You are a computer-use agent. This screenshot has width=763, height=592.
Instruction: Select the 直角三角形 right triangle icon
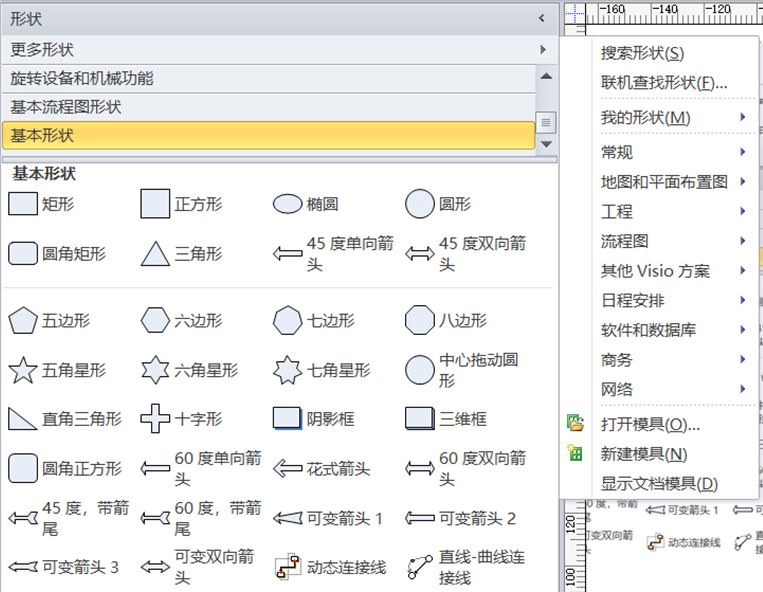[x=23, y=419]
